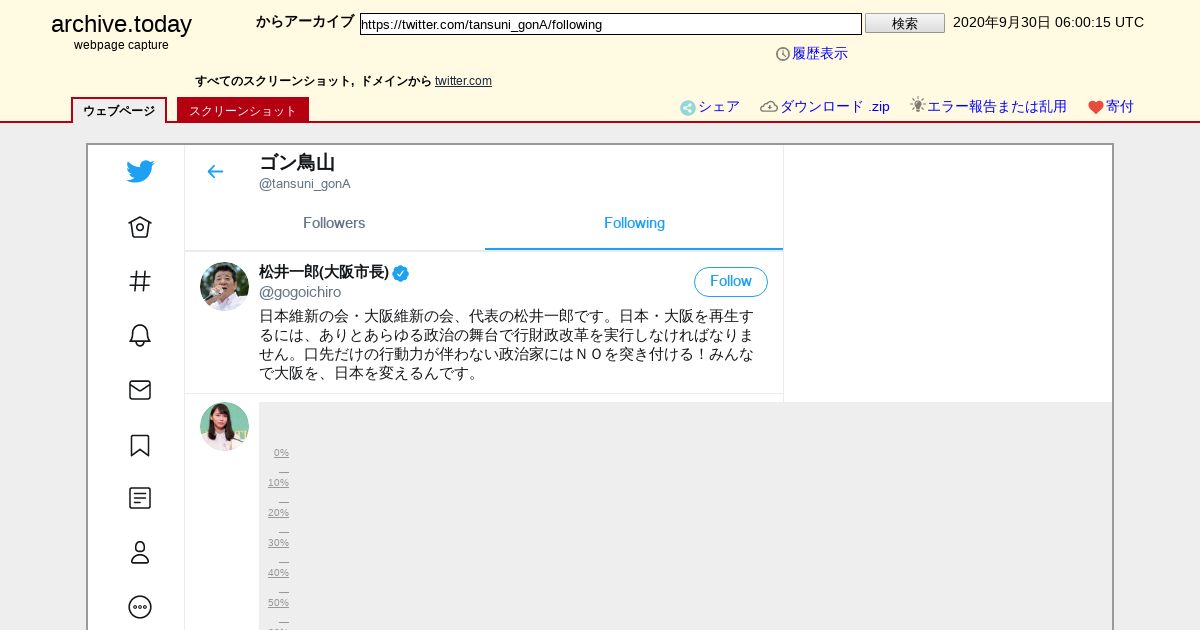Open the second user's avatar with teal background
Image resolution: width=1200 pixels, height=630 pixels.
coord(224,426)
